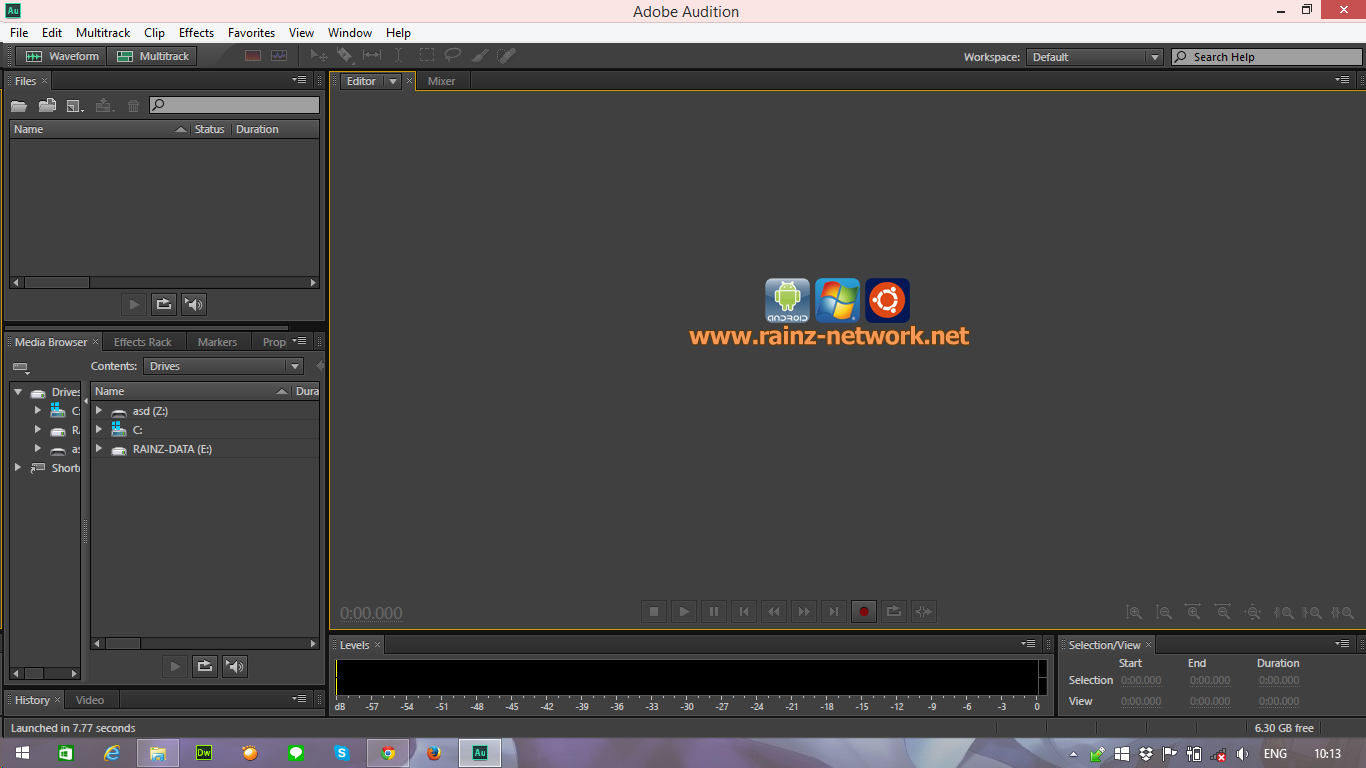The image size is (1366, 768).
Task: Click the Search Help field
Action: click(1266, 57)
